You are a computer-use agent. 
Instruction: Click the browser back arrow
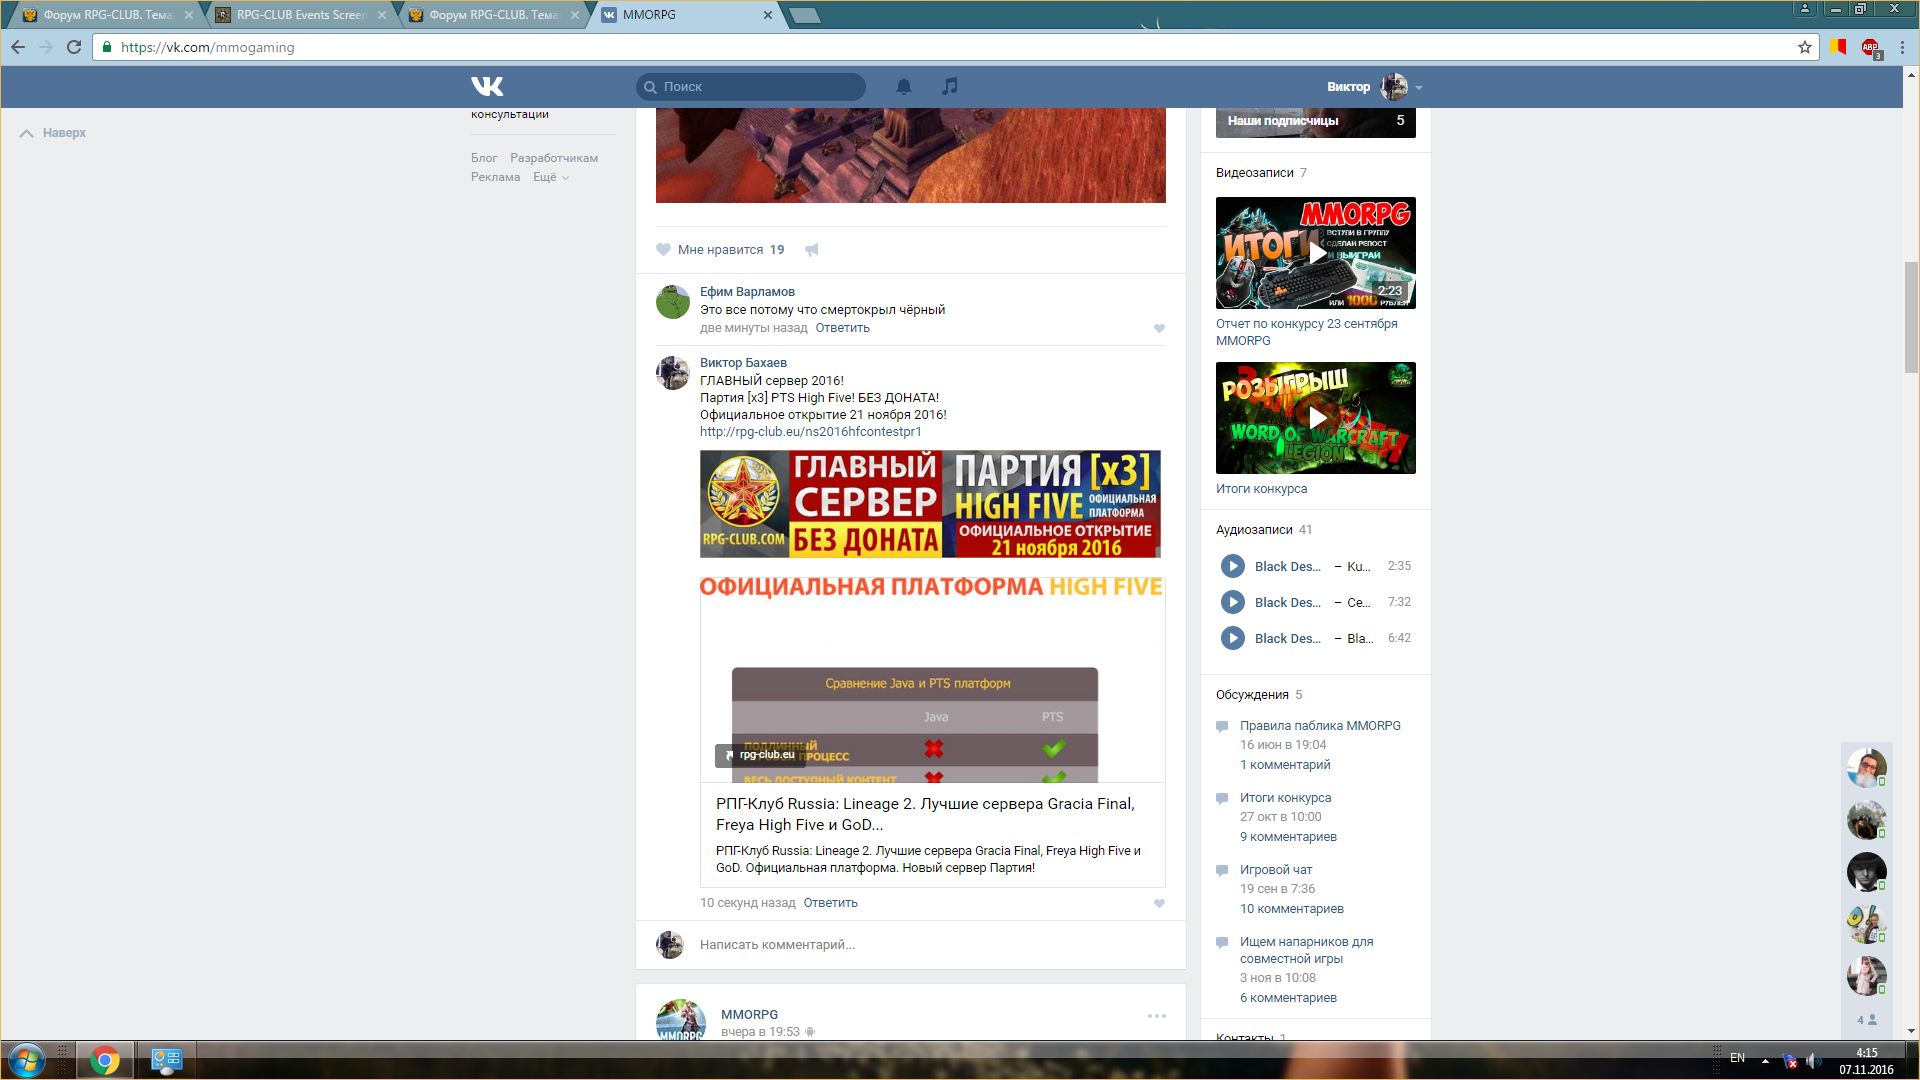18,47
